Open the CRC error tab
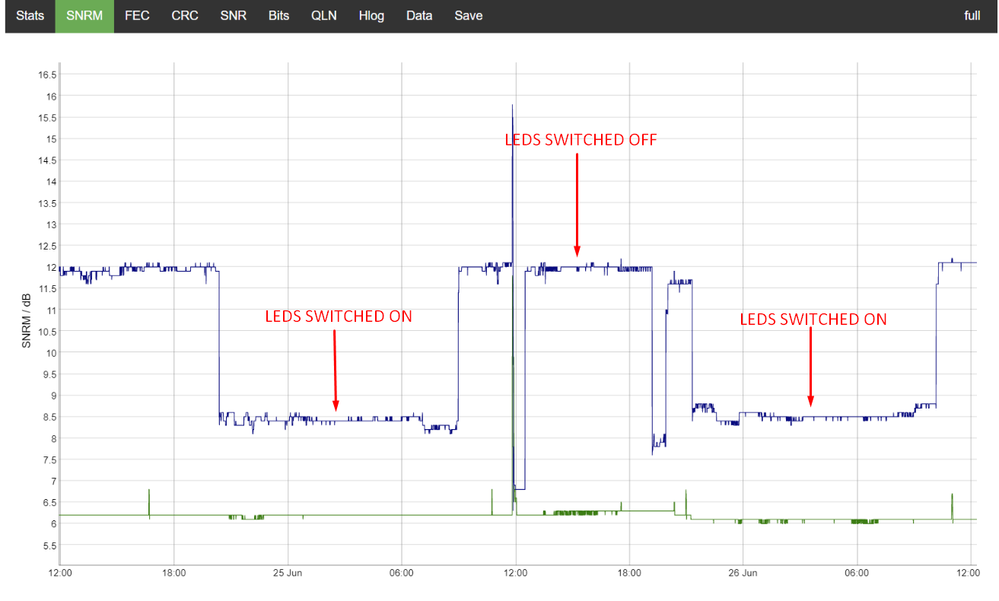Viewport: 999px width, 601px height. (x=184, y=16)
